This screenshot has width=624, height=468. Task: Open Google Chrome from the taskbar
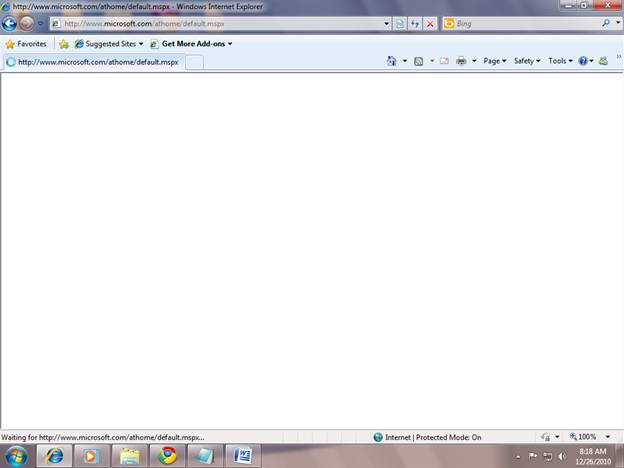167,456
